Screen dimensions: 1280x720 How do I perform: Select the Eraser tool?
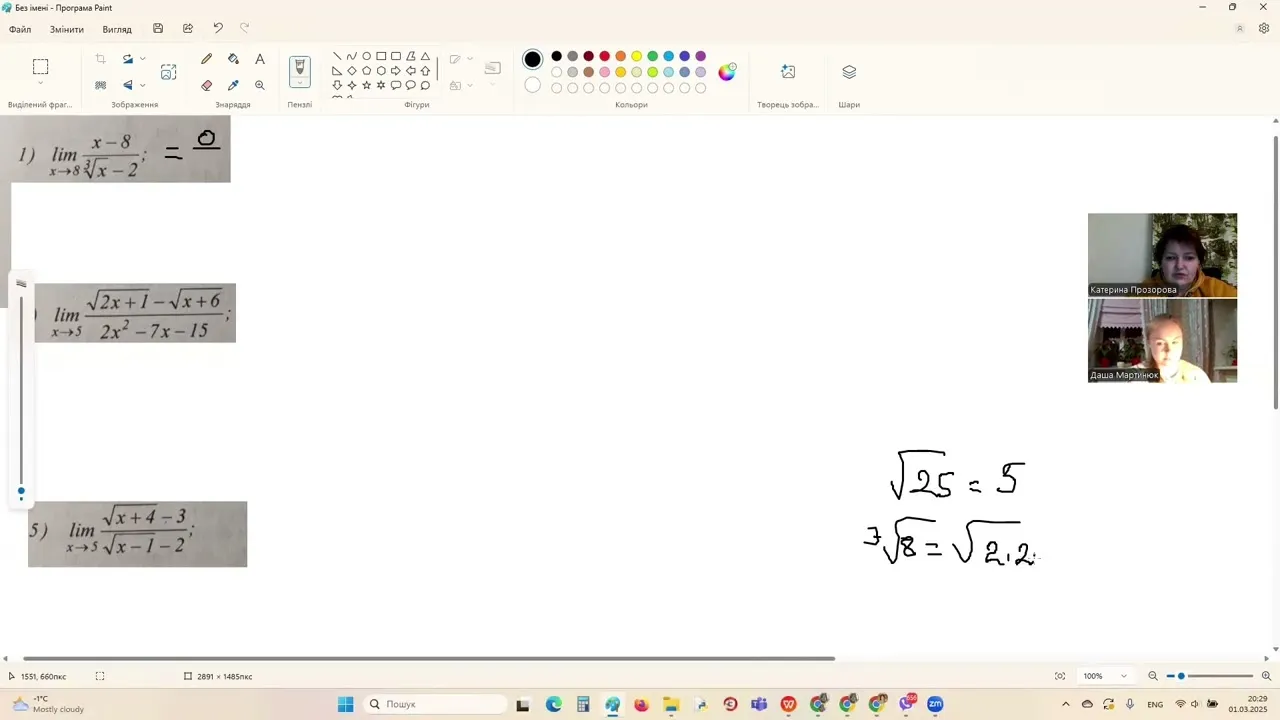pyautogui.click(x=207, y=86)
